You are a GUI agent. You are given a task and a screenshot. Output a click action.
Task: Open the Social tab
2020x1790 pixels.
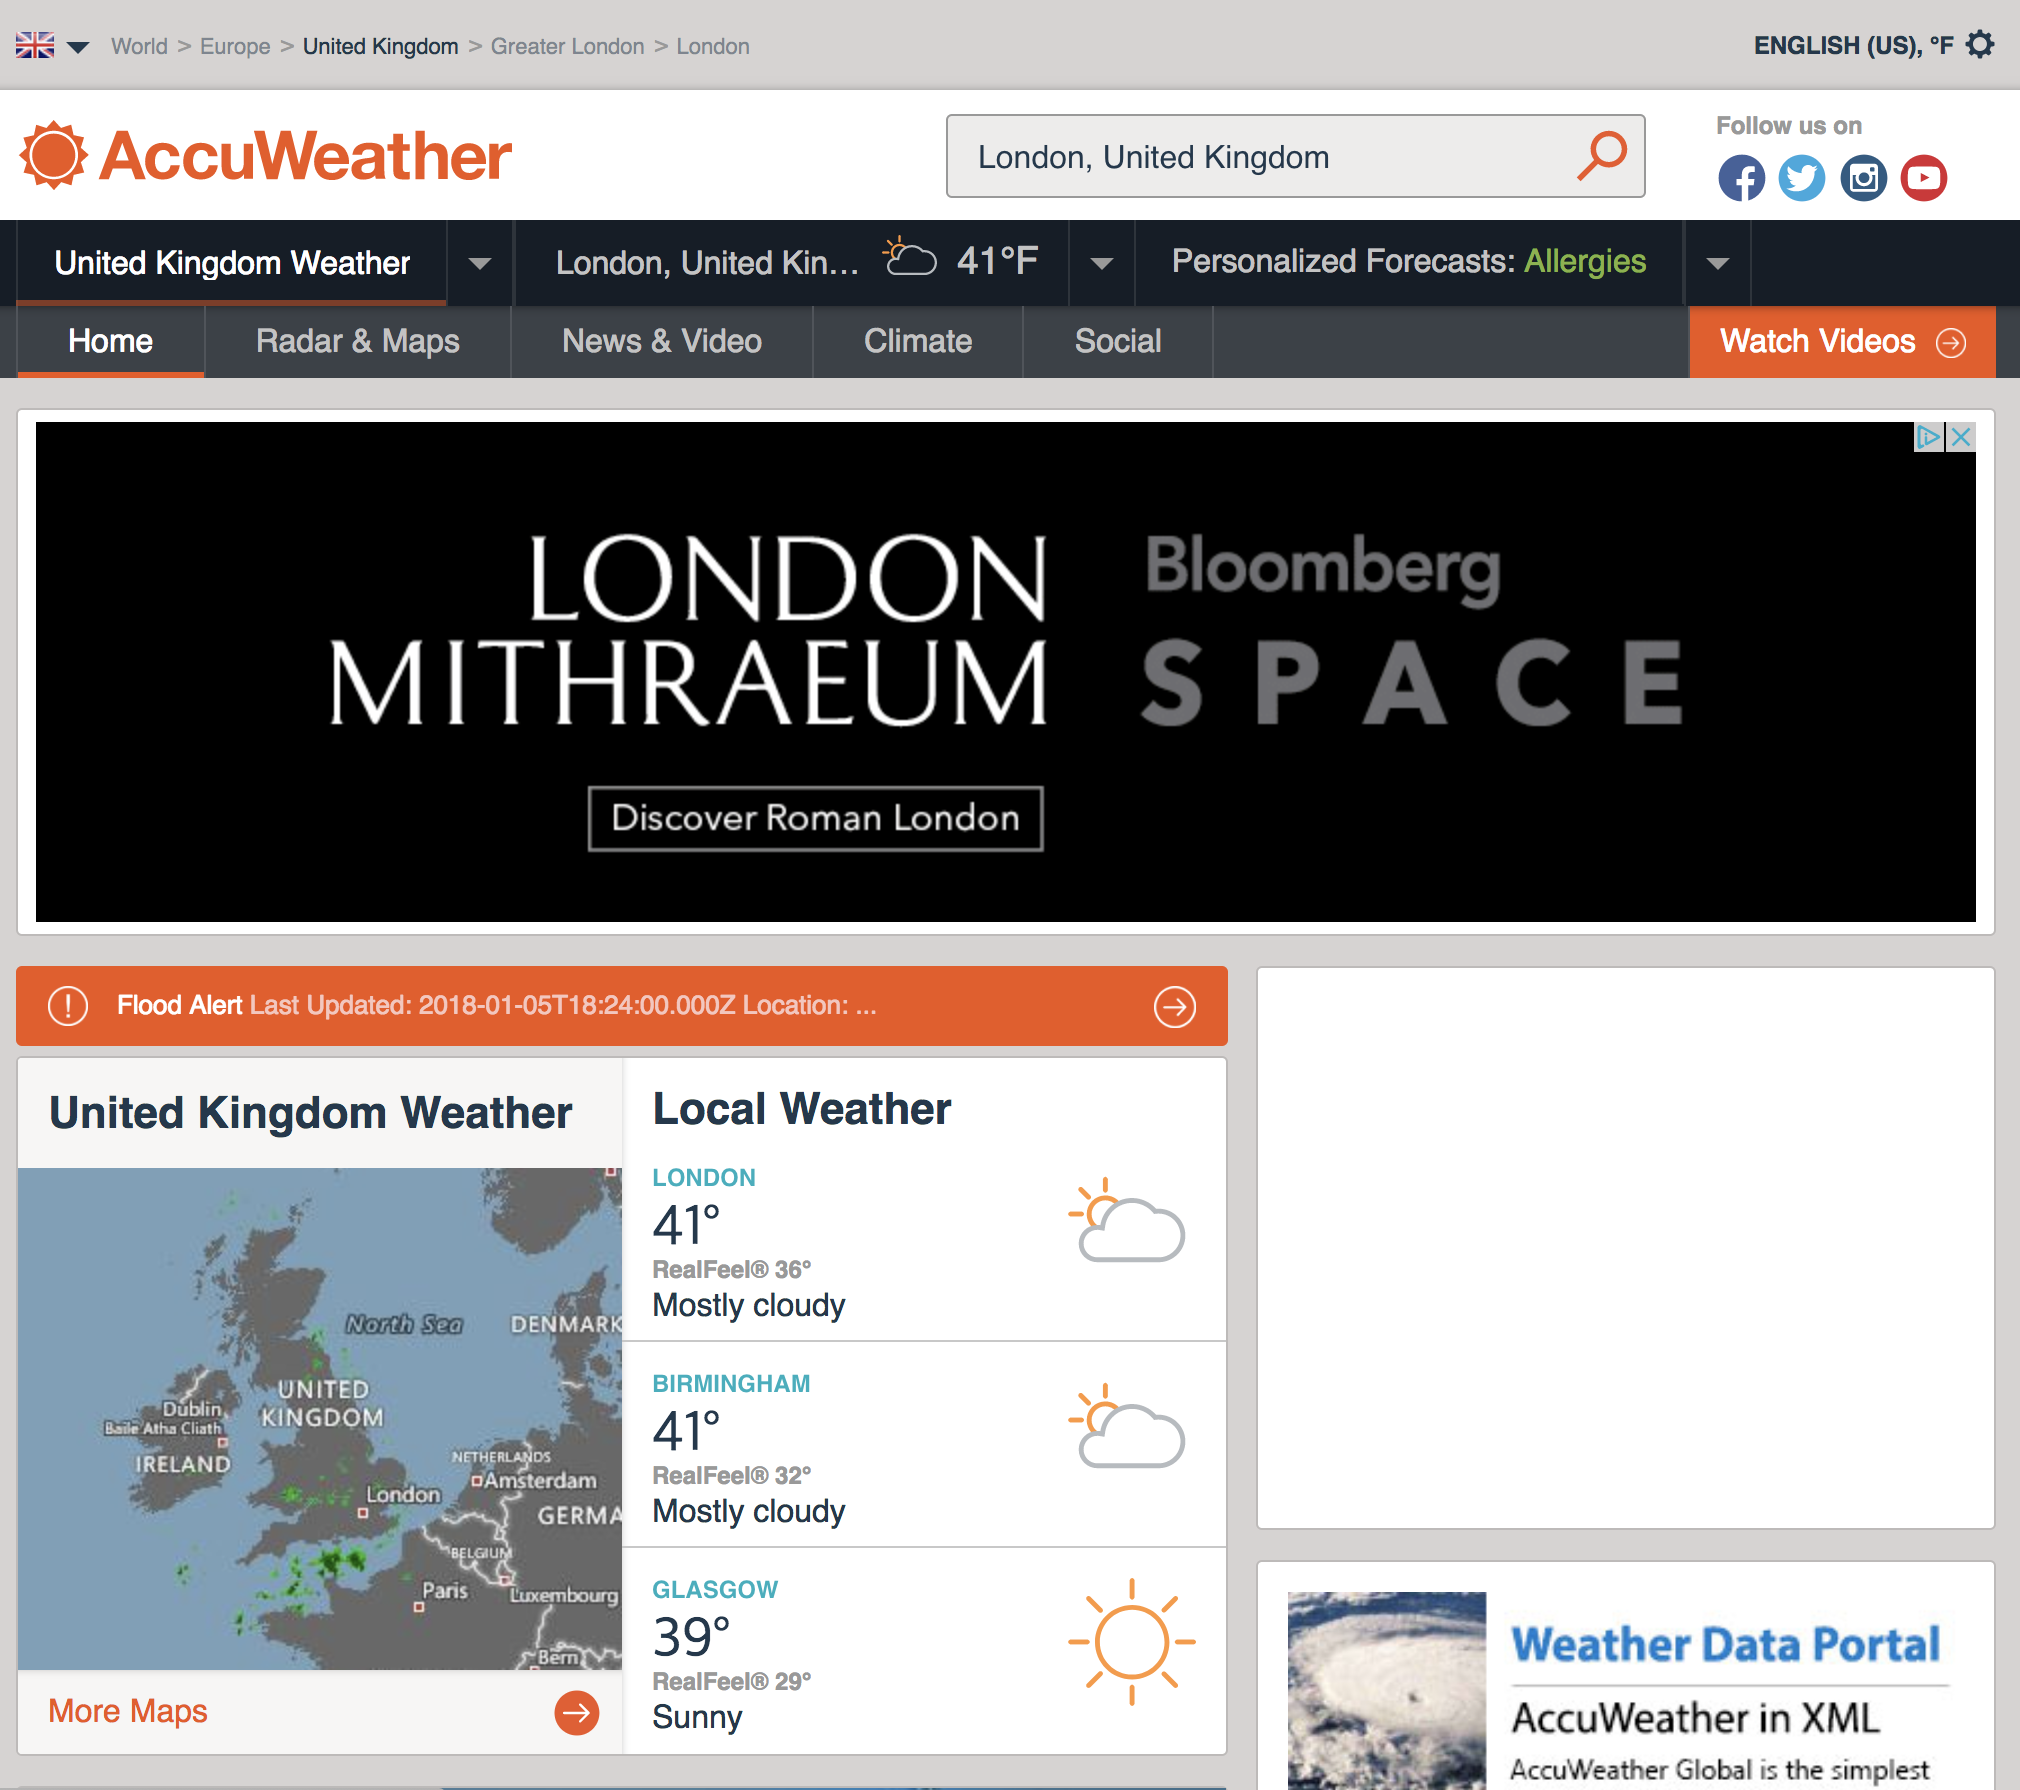[1118, 341]
